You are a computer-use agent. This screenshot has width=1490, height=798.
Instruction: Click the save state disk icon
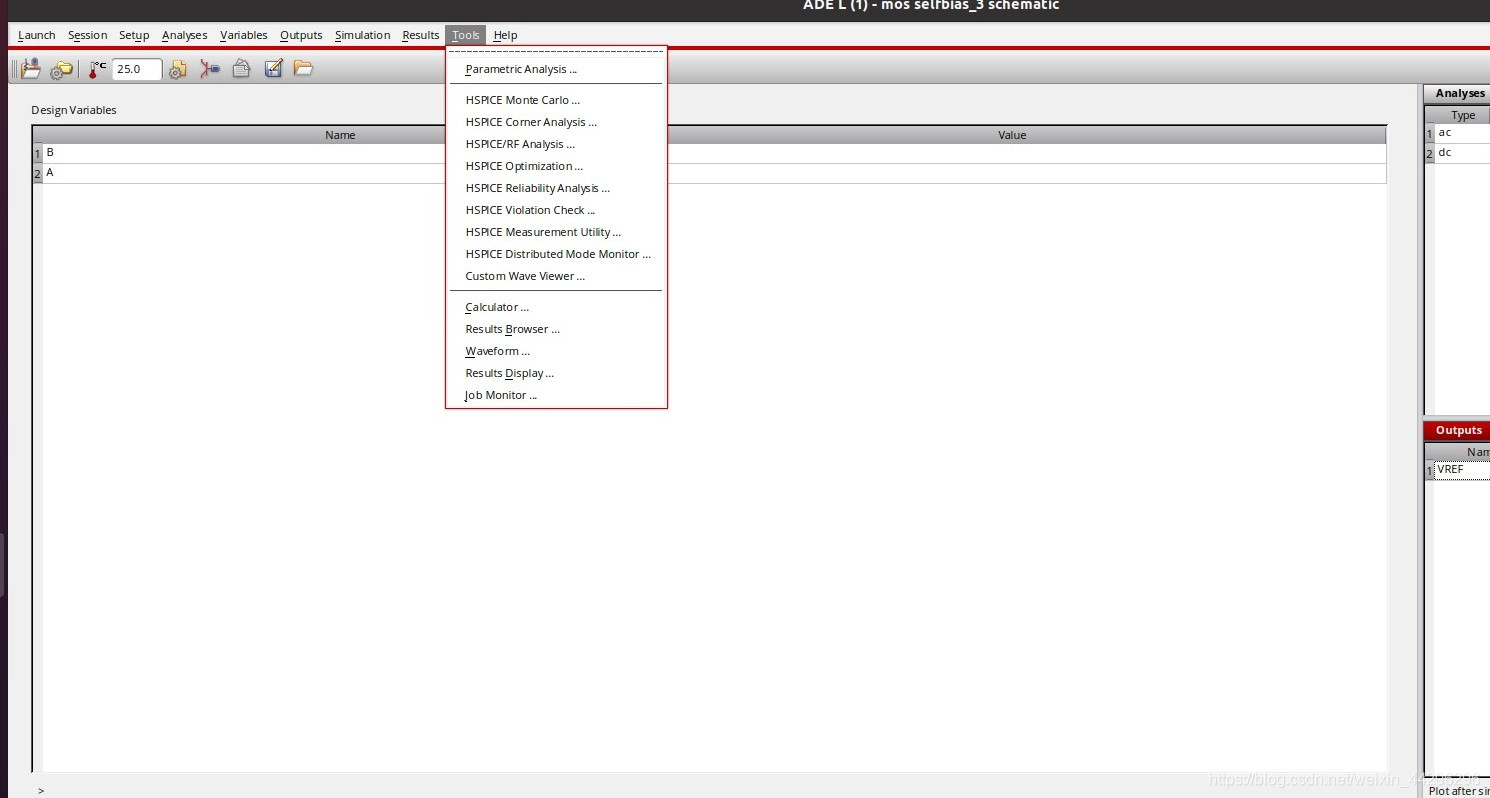pos(273,69)
